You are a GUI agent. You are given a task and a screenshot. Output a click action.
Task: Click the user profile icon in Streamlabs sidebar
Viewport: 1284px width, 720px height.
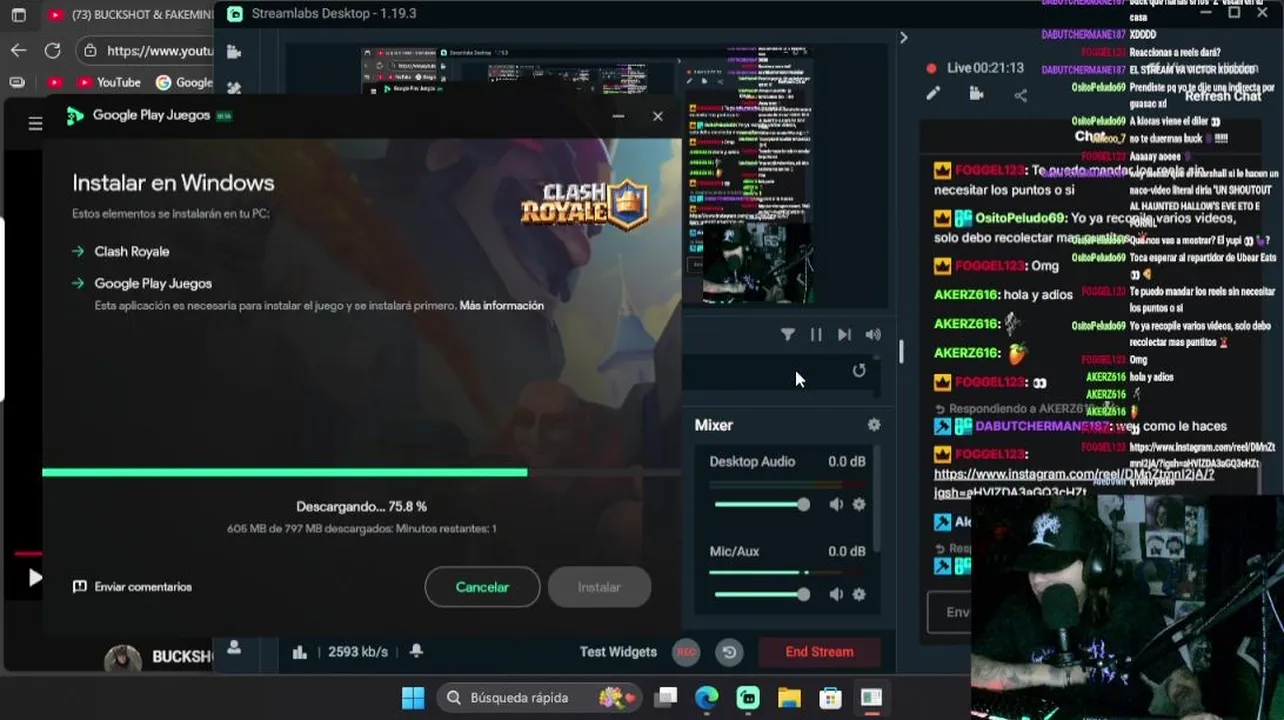pos(234,648)
